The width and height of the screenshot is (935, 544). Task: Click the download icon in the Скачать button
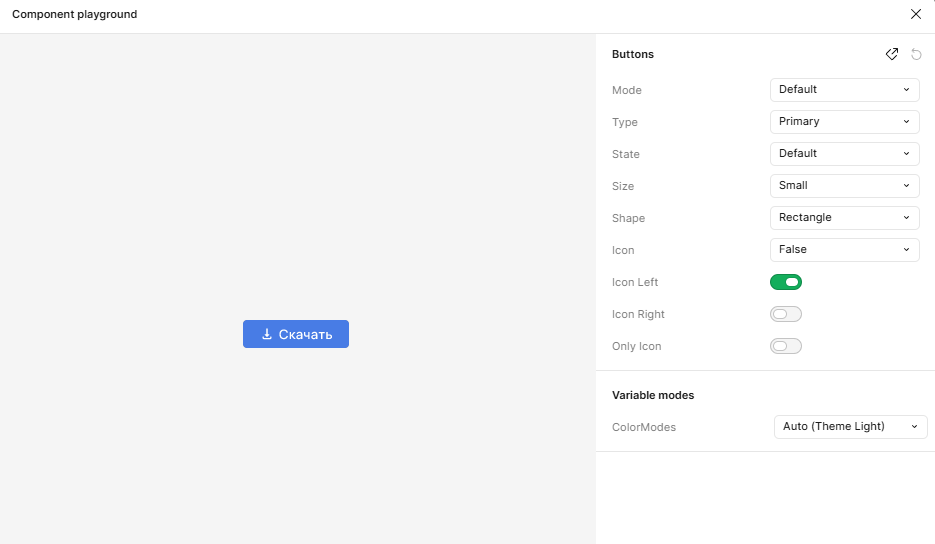pyautogui.click(x=267, y=334)
